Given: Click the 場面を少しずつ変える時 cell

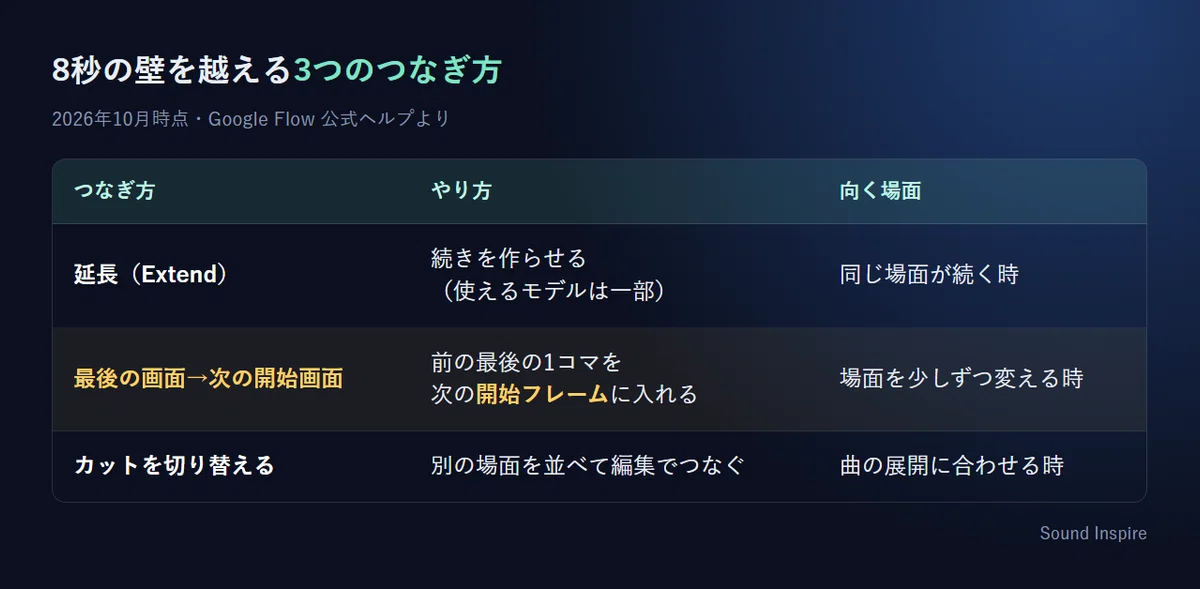Looking at the screenshot, I should (x=962, y=379).
